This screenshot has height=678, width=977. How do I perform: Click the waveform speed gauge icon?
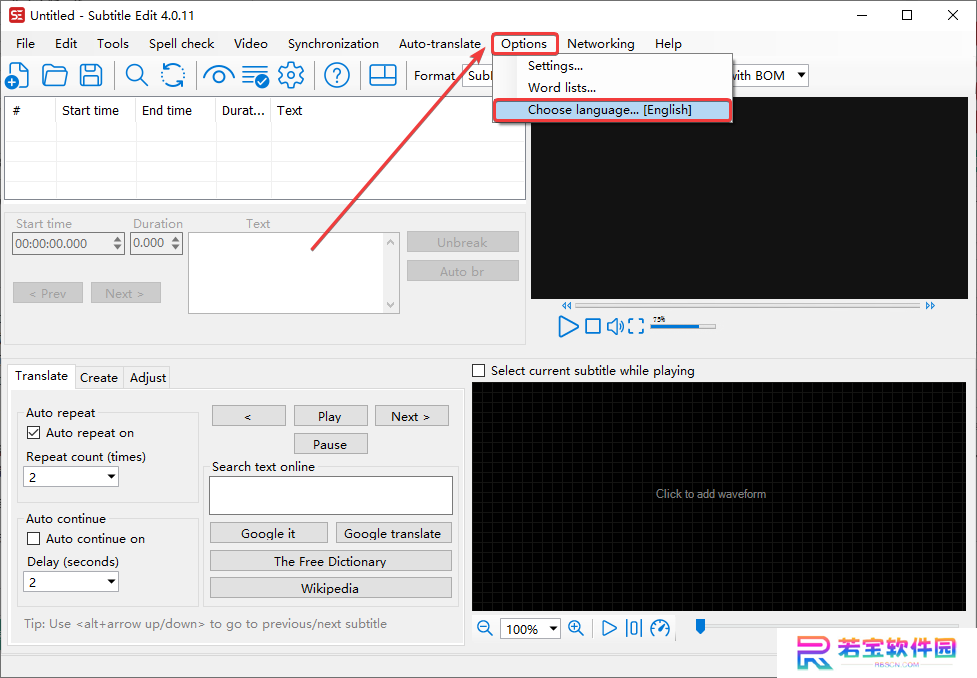tap(660, 628)
